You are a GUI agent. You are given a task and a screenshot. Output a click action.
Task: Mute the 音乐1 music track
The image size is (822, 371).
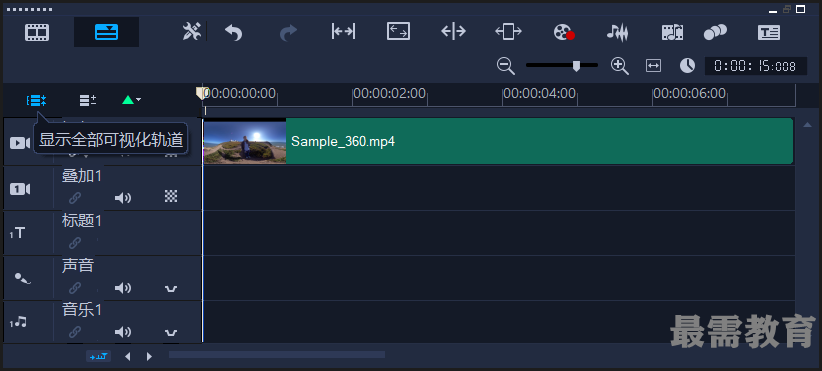(x=123, y=332)
